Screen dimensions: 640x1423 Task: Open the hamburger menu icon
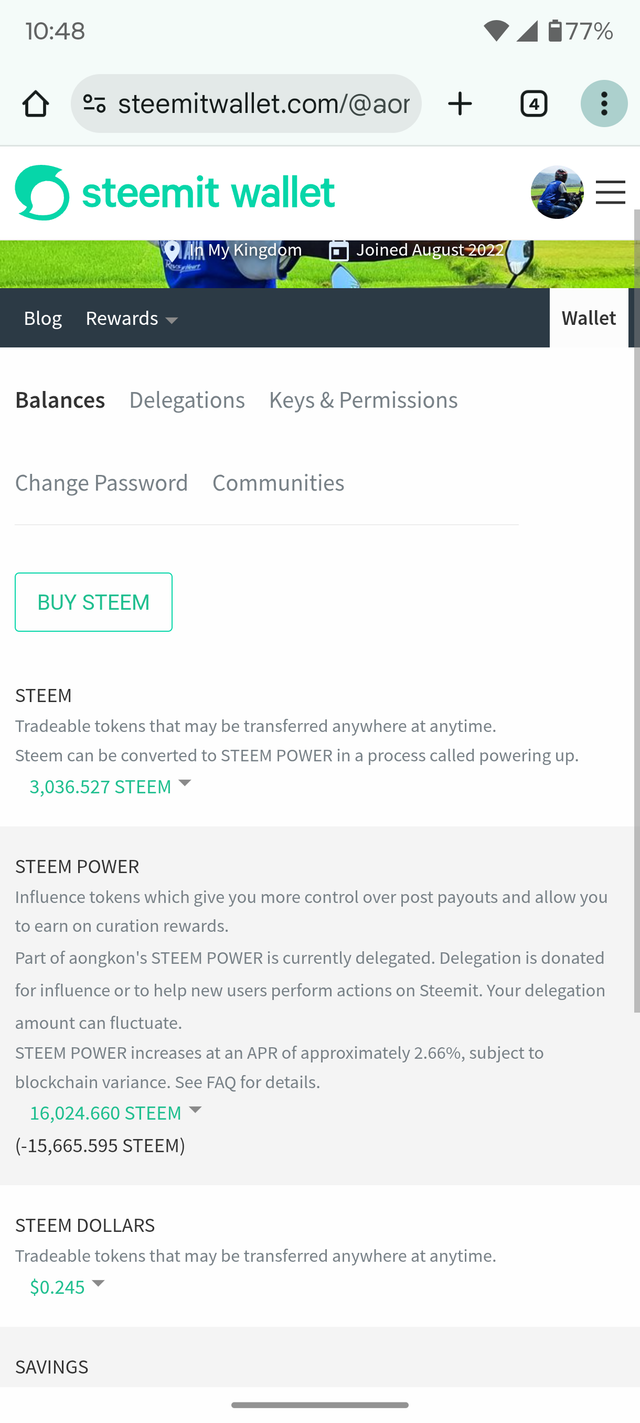pos(611,193)
